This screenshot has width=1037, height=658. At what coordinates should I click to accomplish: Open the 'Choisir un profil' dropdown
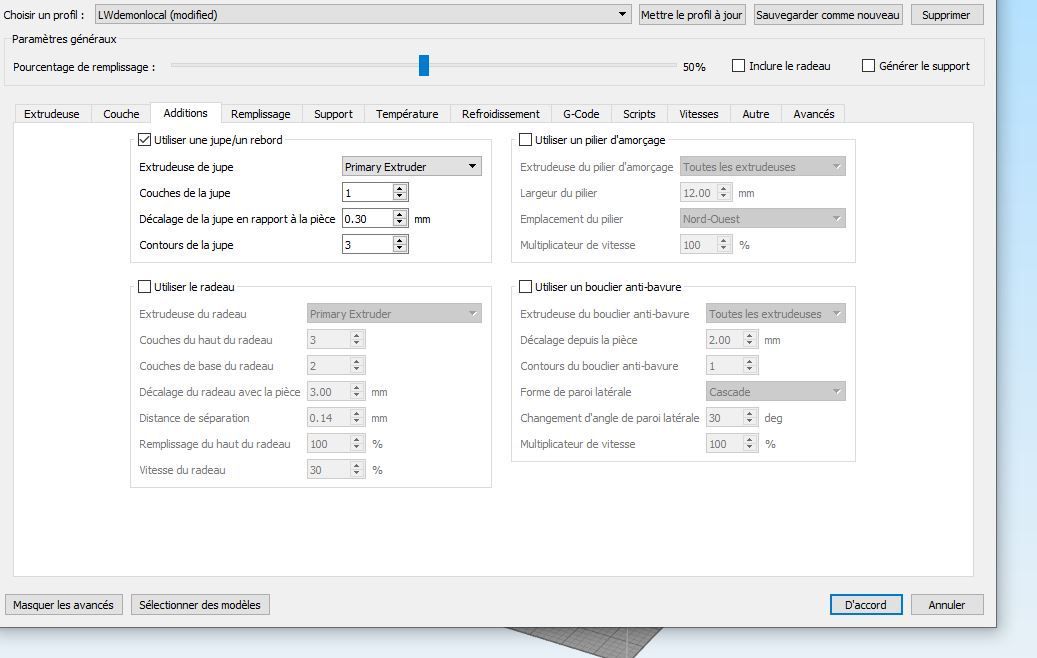pyautogui.click(x=363, y=15)
